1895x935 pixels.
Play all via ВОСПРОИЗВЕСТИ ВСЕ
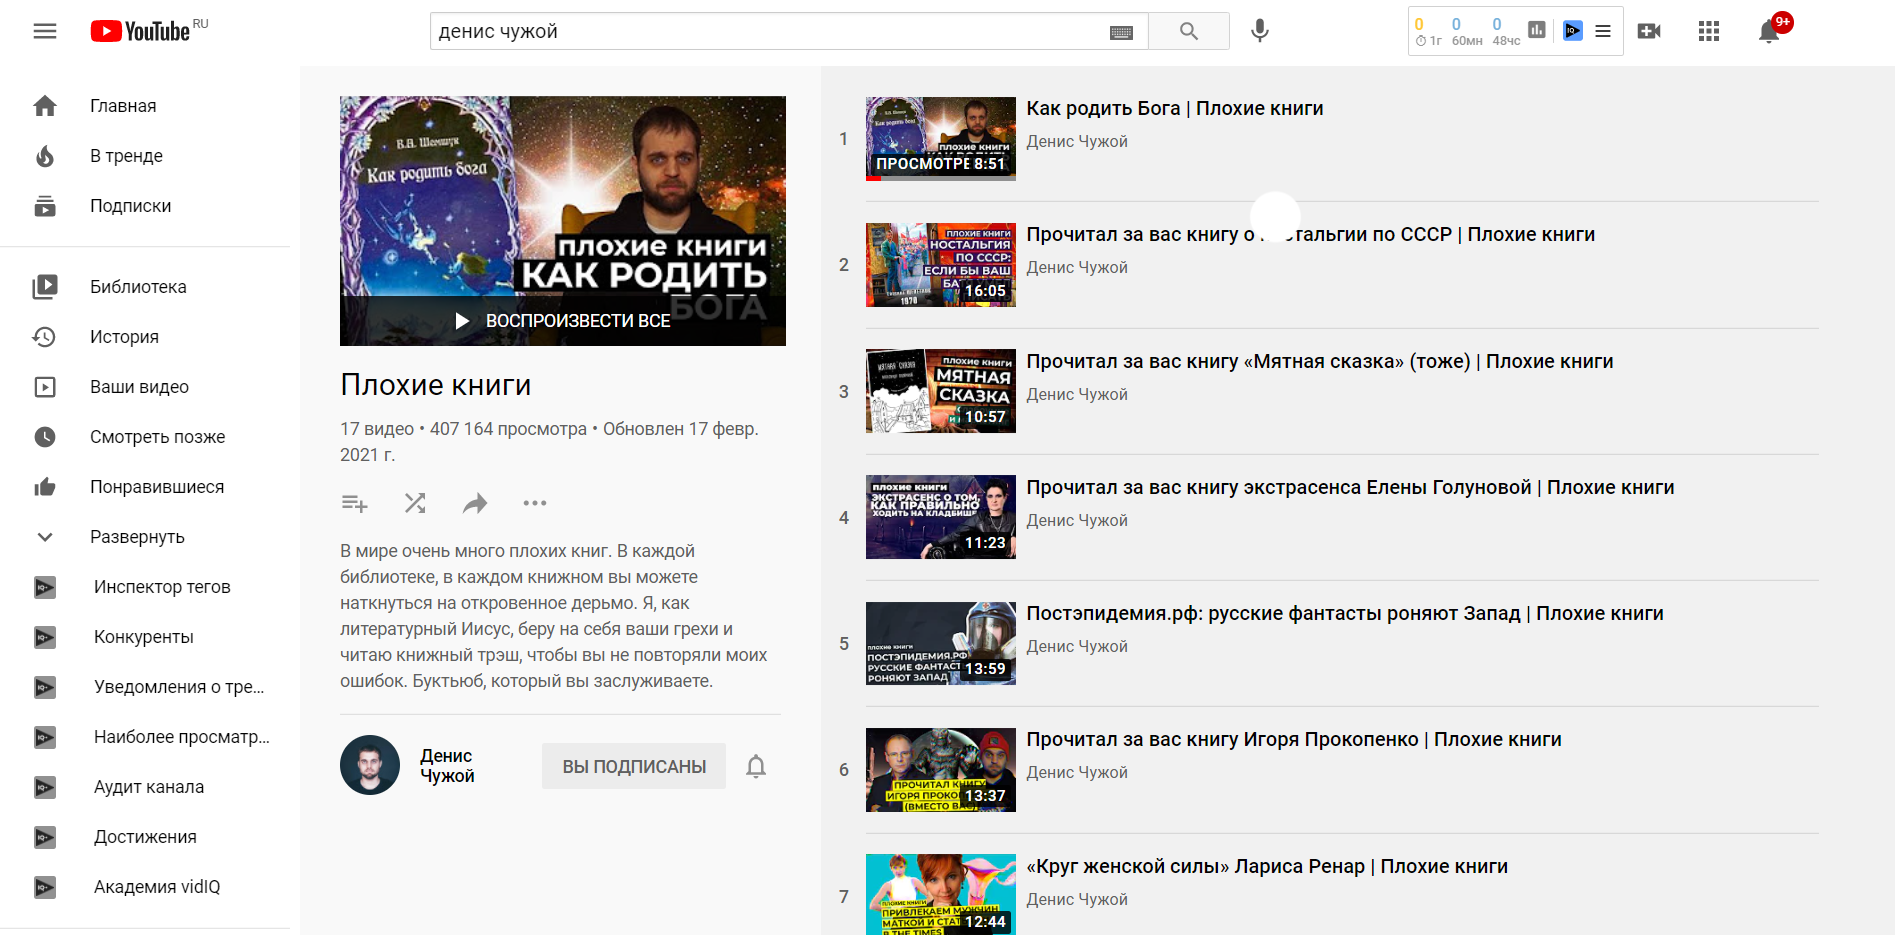pyautogui.click(x=563, y=321)
